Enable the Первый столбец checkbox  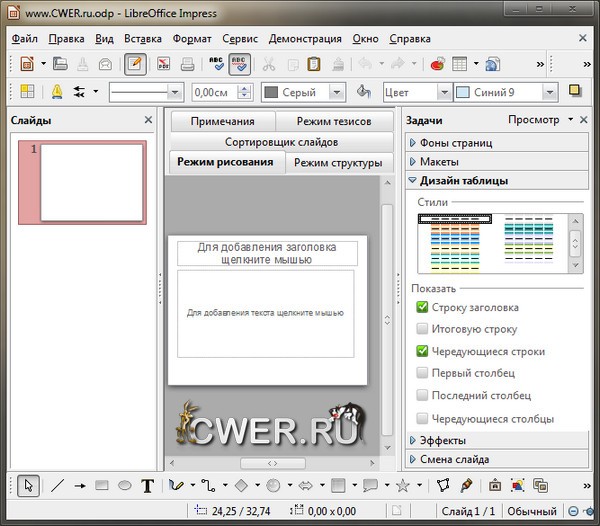(x=422, y=373)
